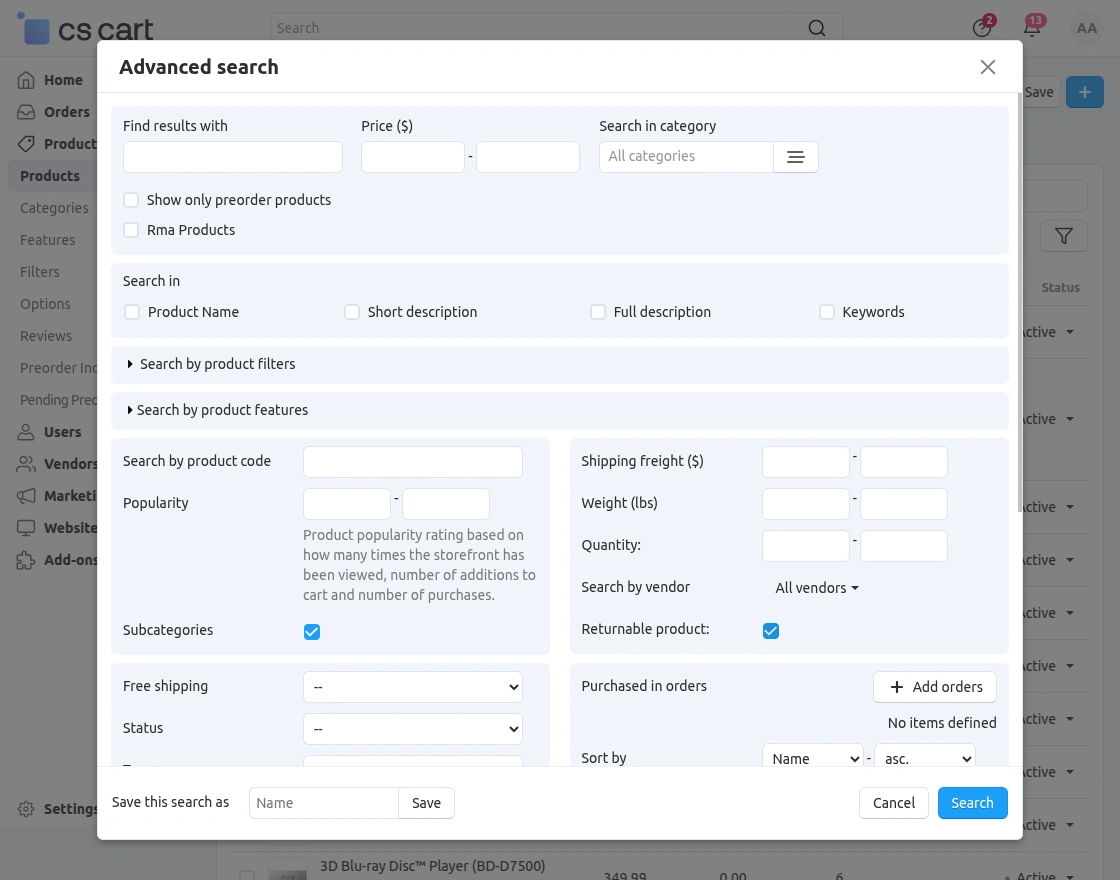This screenshot has height=880, width=1120.
Task: Expand Search by product filters section
Action: point(212,364)
